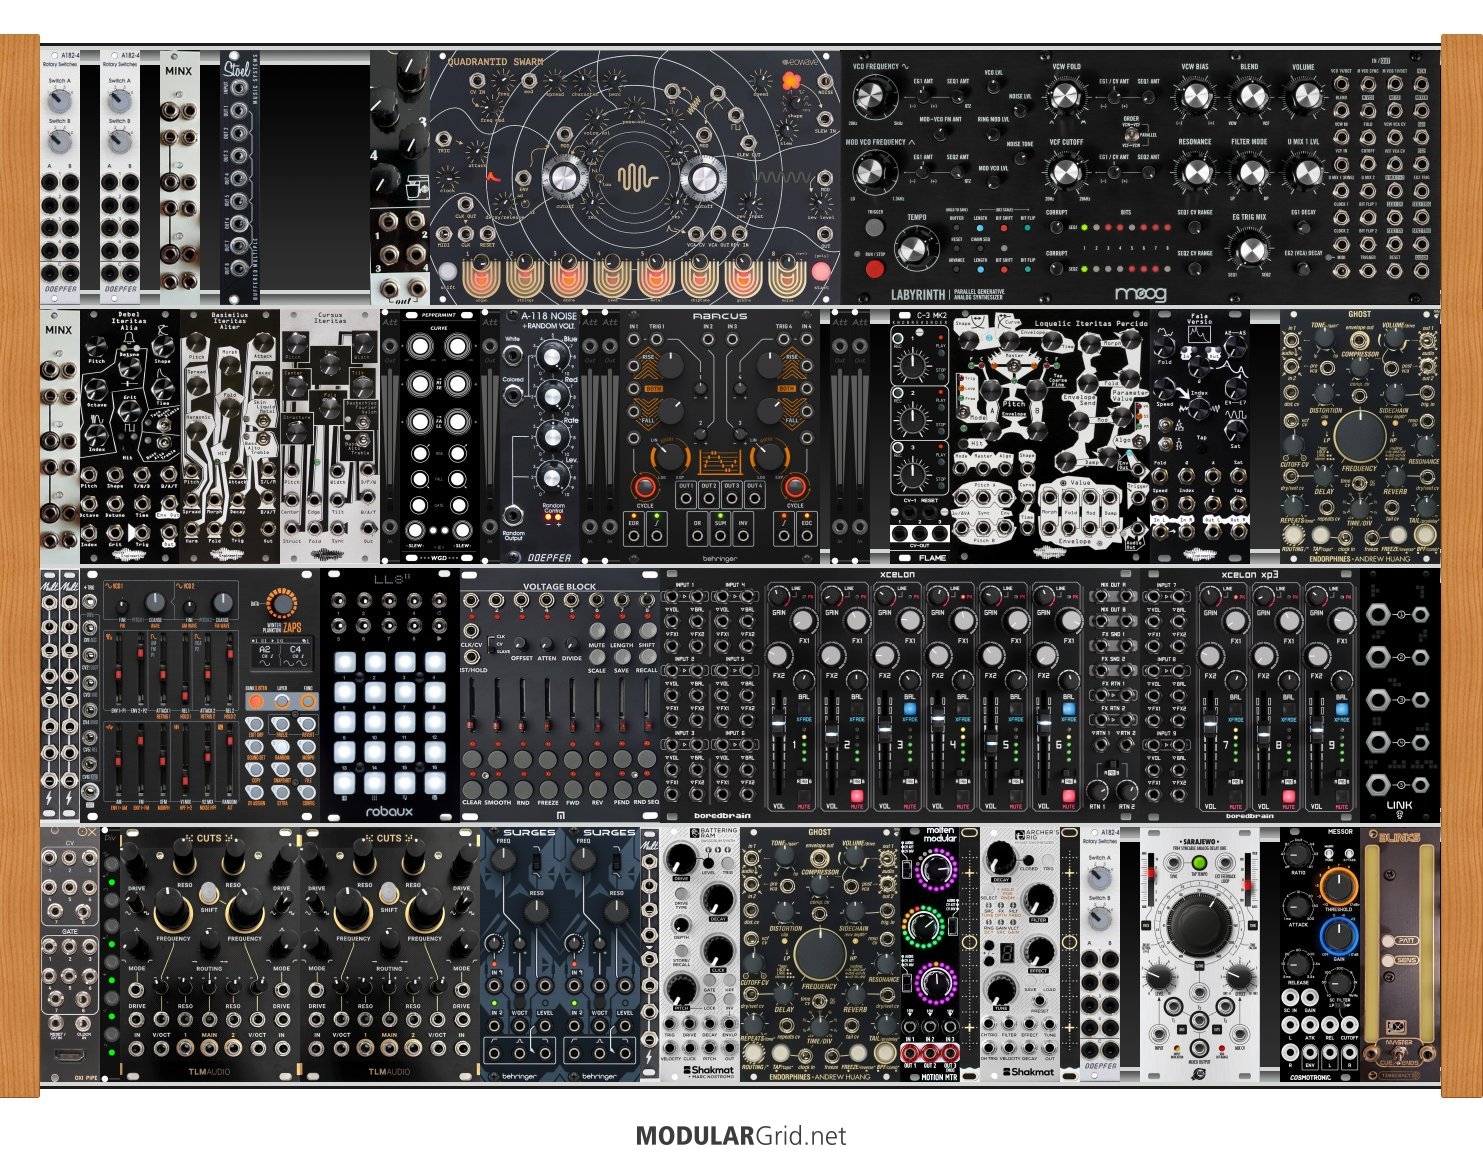This screenshot has height=1157, width=1483.
Task: Select the Loquelic Iteritas Percido module
Action: pyautogui.click(x=1049, y=436)
